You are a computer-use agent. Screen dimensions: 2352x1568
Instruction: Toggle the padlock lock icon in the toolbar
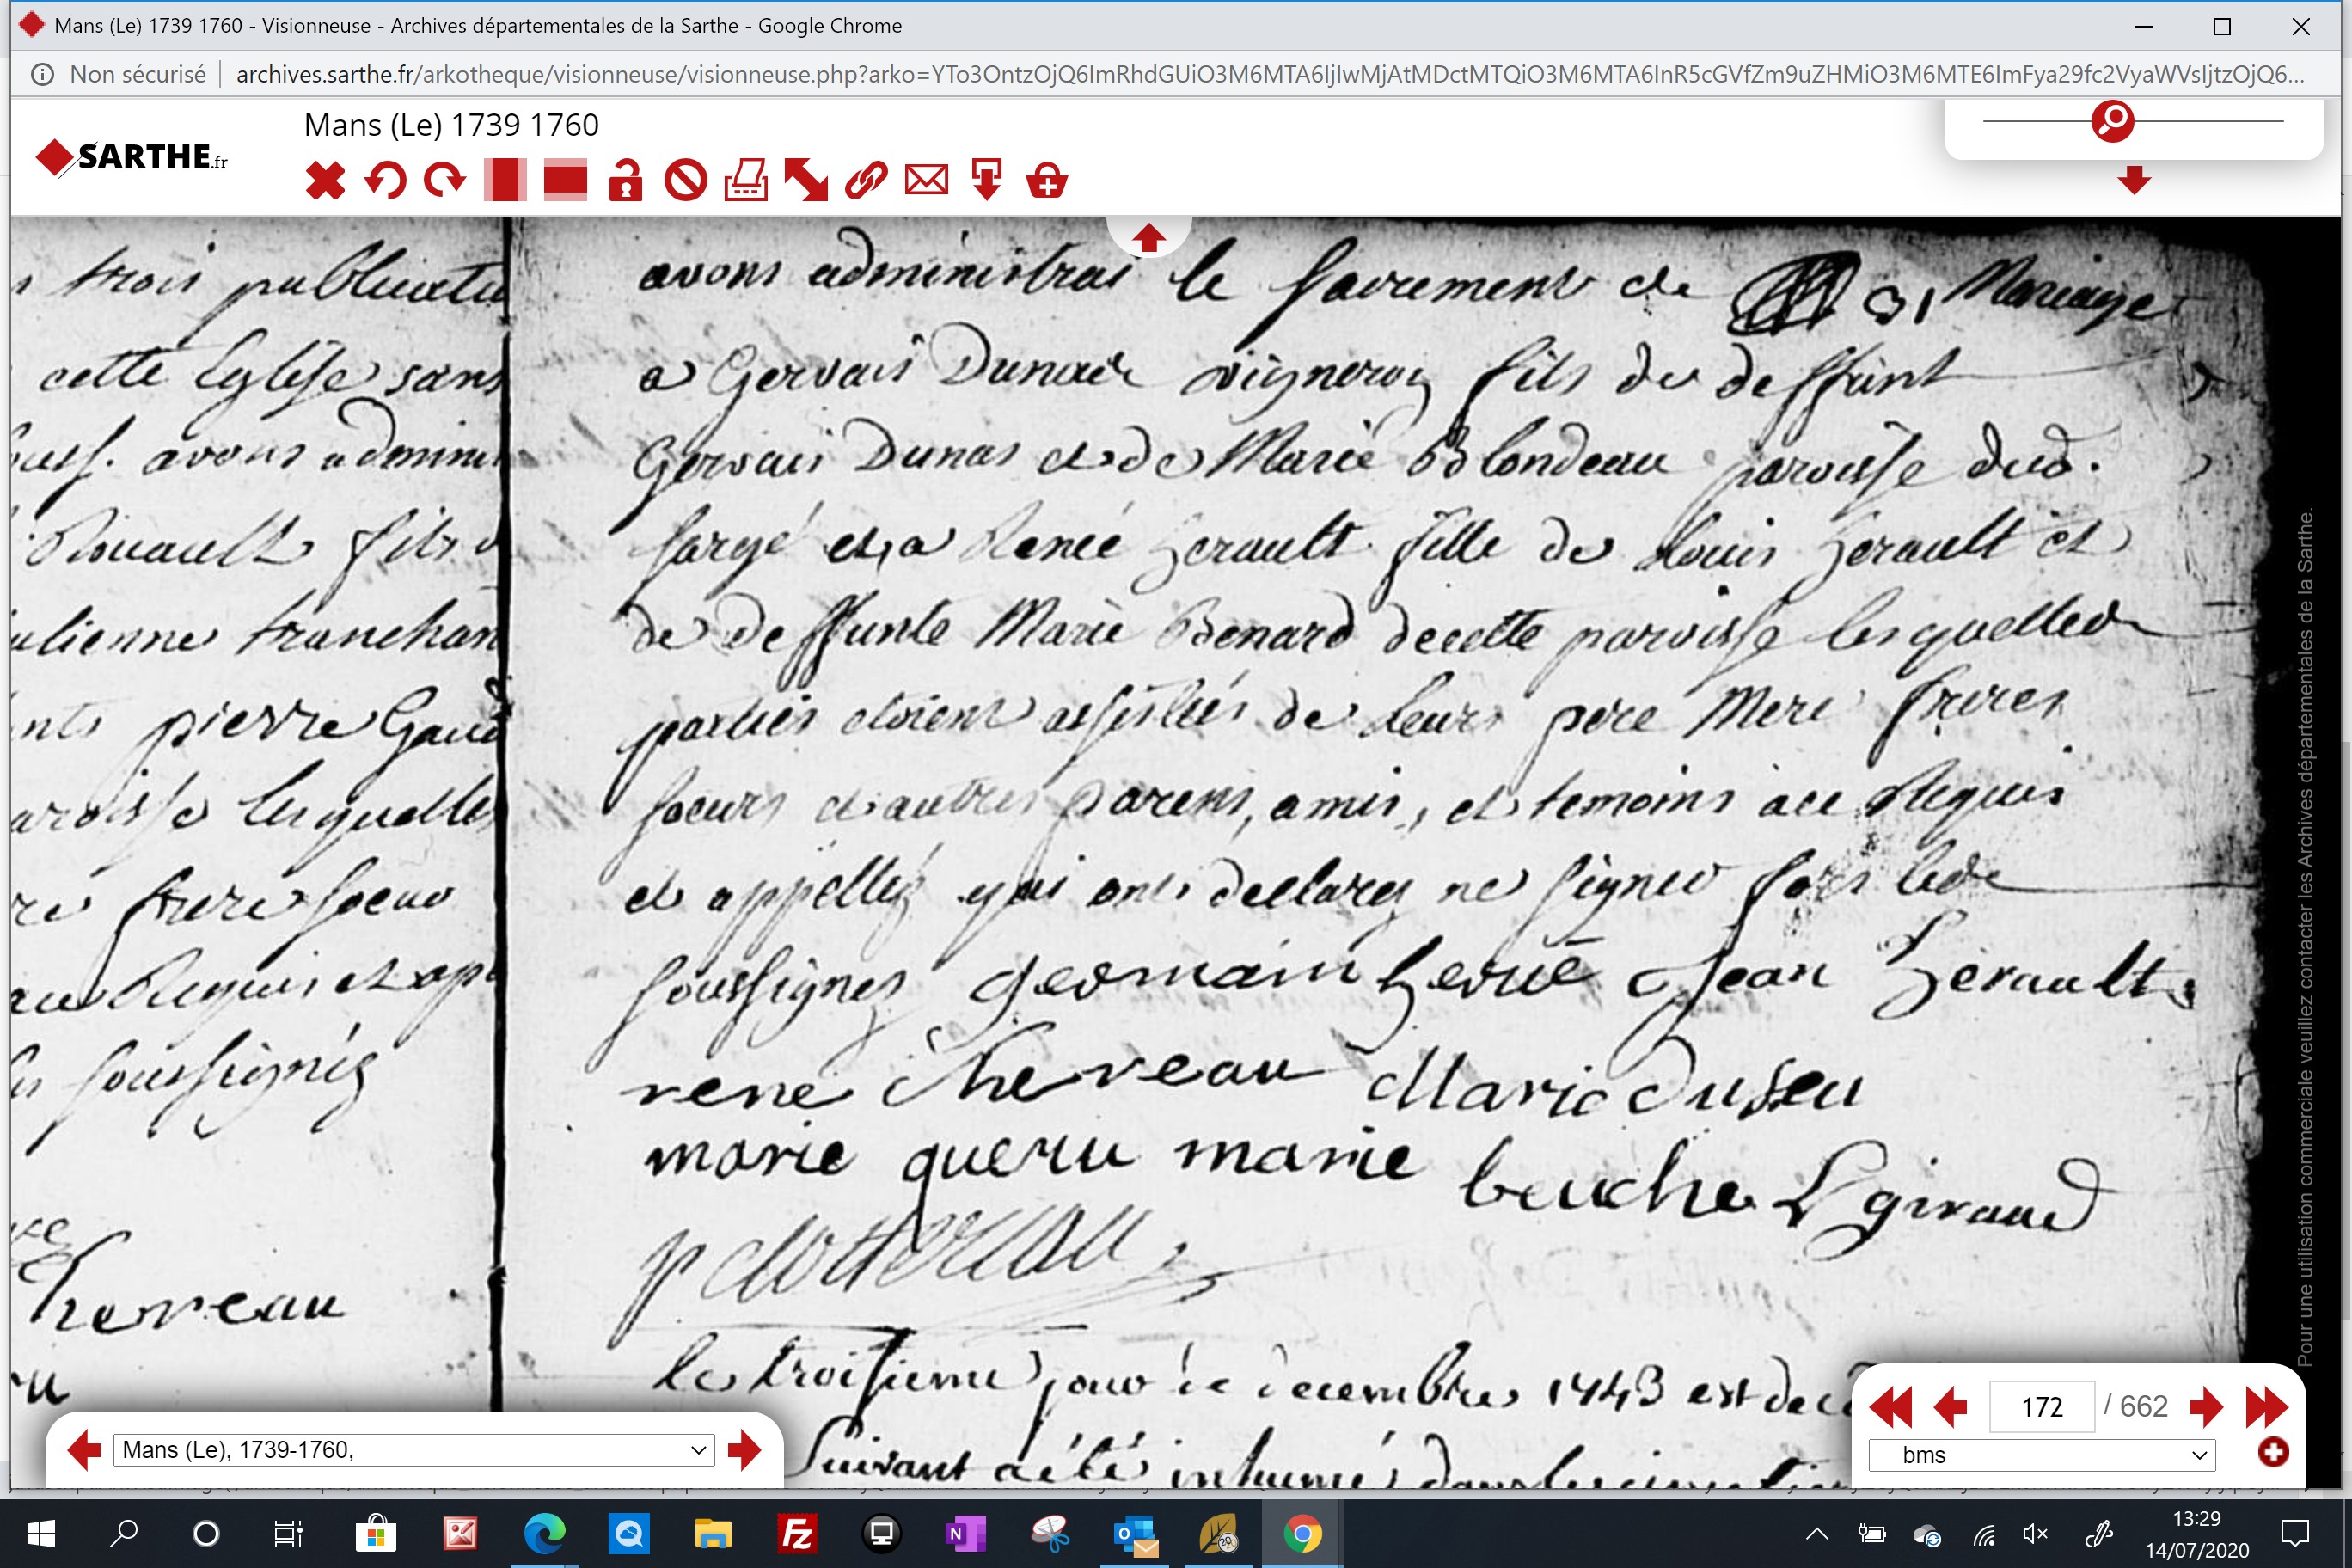tap(626, 181)
